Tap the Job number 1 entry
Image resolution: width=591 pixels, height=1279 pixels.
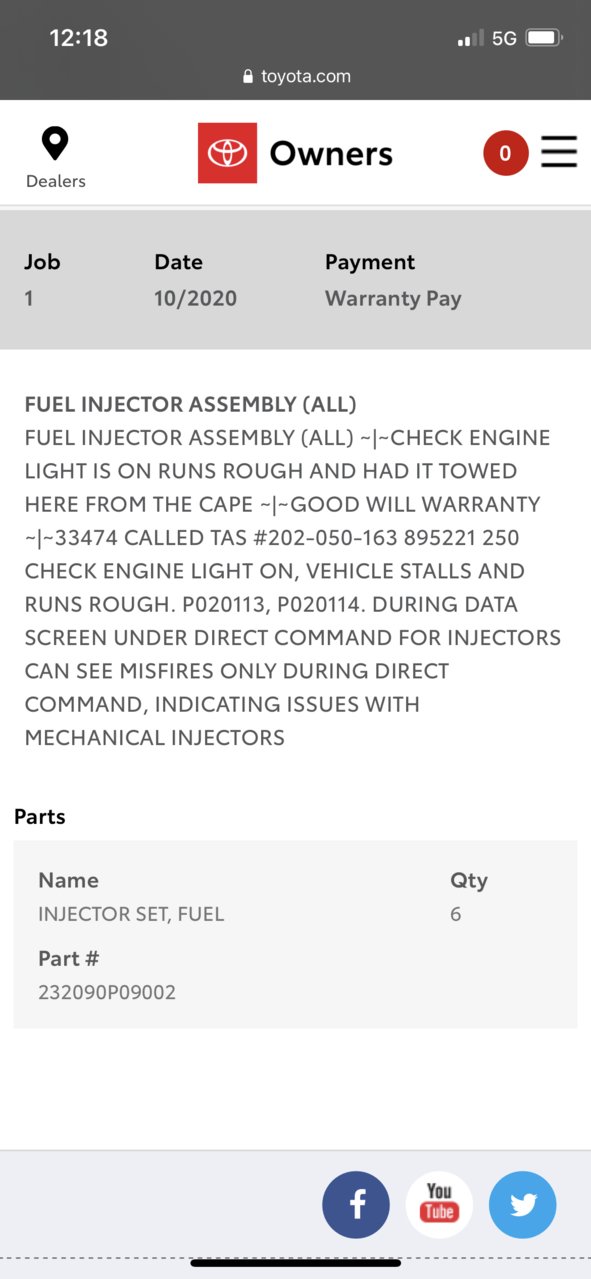point(29,298)
